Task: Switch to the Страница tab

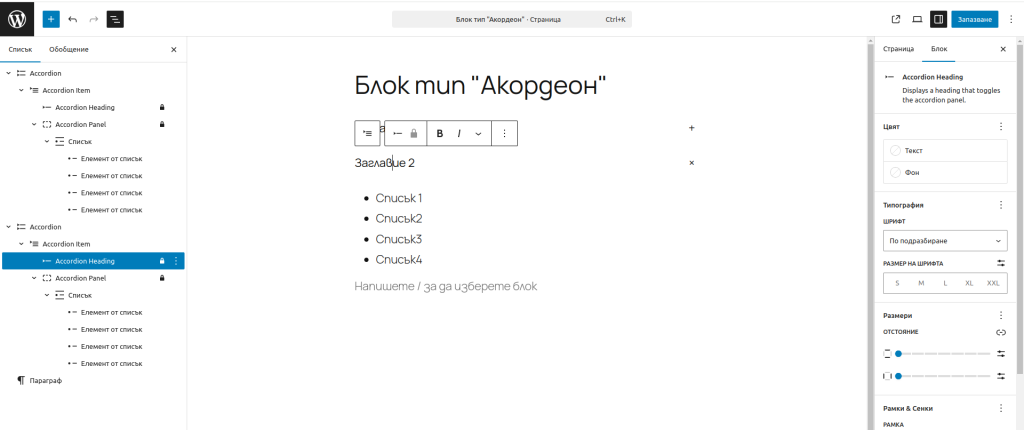Action: [898, 49]
